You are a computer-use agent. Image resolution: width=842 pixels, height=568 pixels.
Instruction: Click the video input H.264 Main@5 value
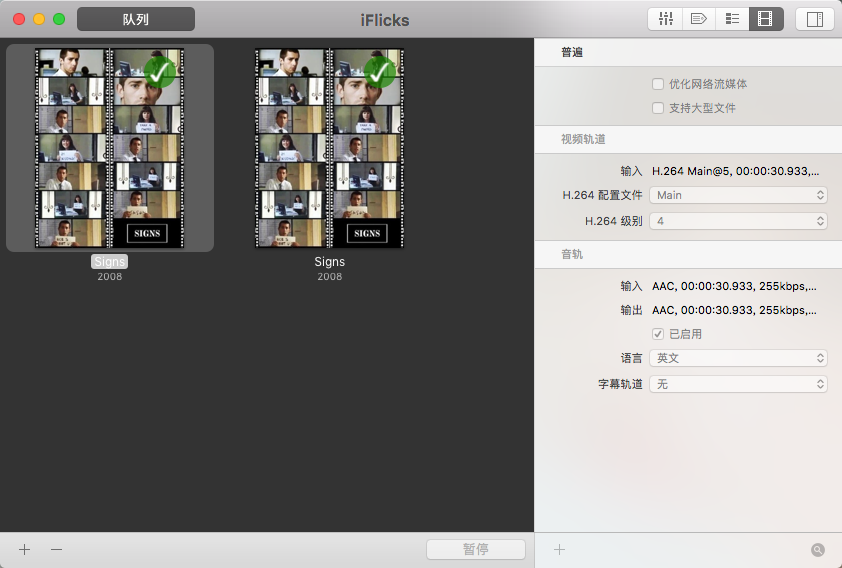736,171
